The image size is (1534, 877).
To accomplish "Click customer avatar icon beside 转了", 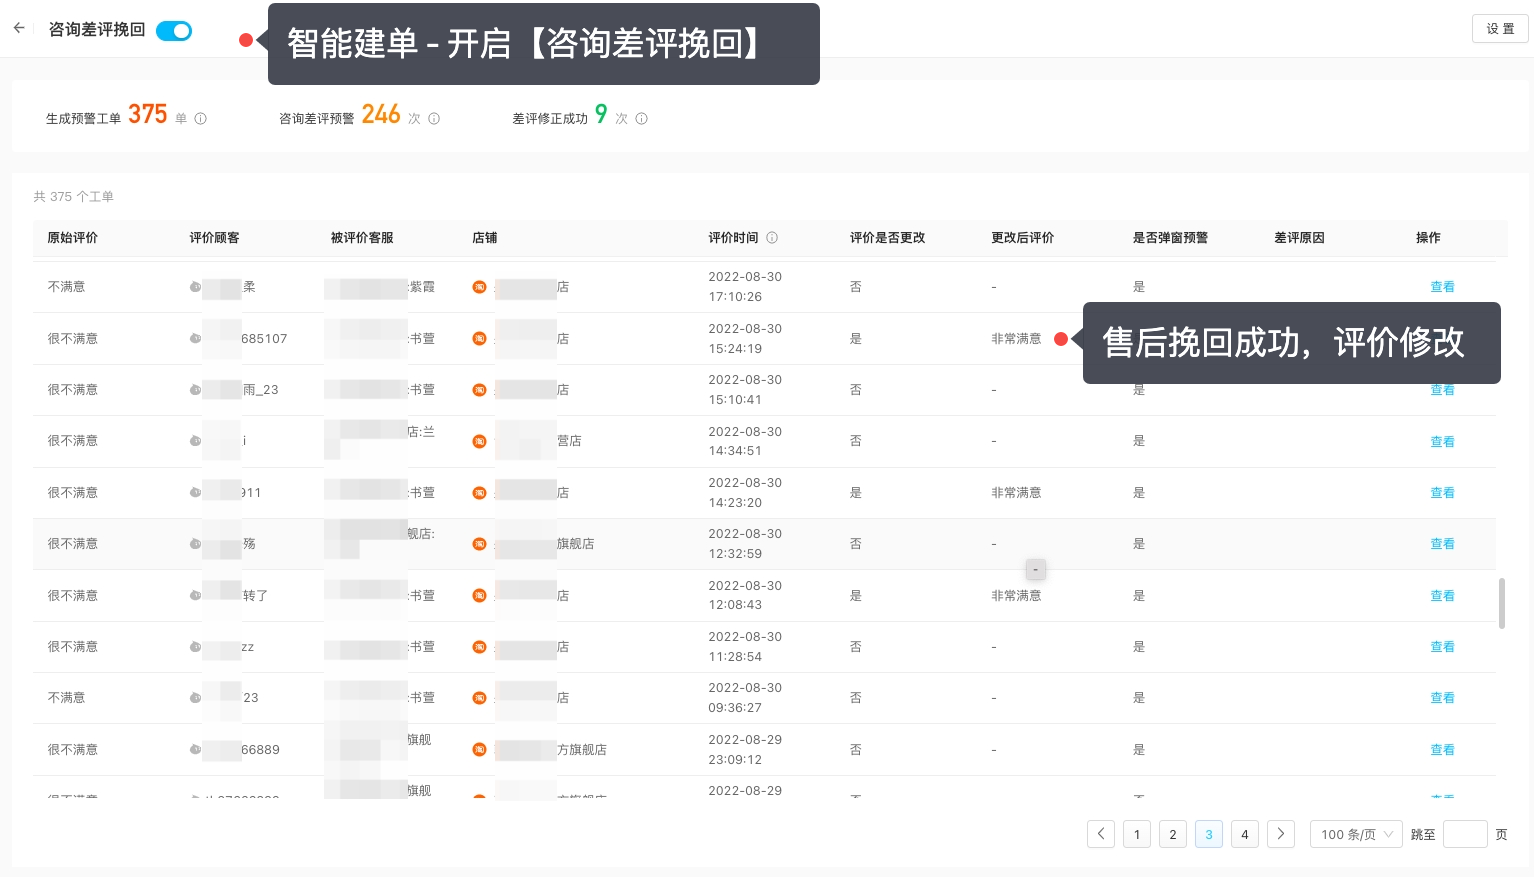I will point(195,596).
